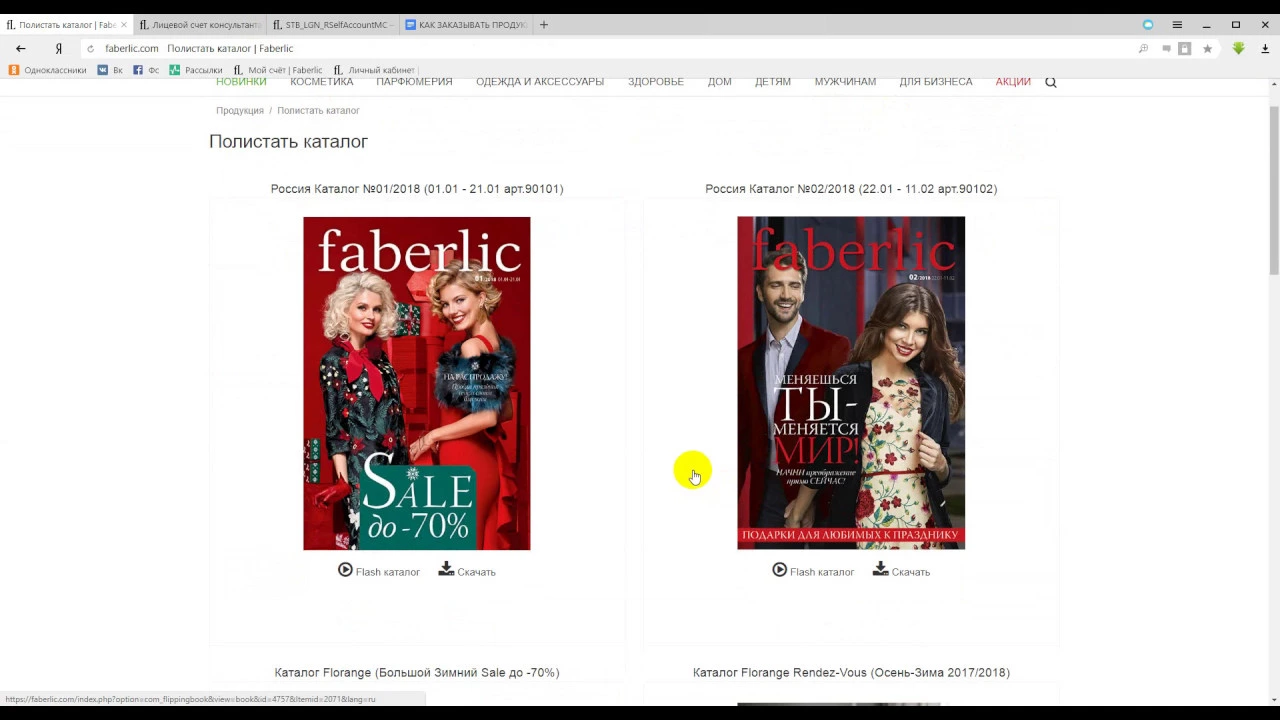Switch to the STB_LGN_RSelfAccountMC tab
The image size is (1280, 720).
333,25
